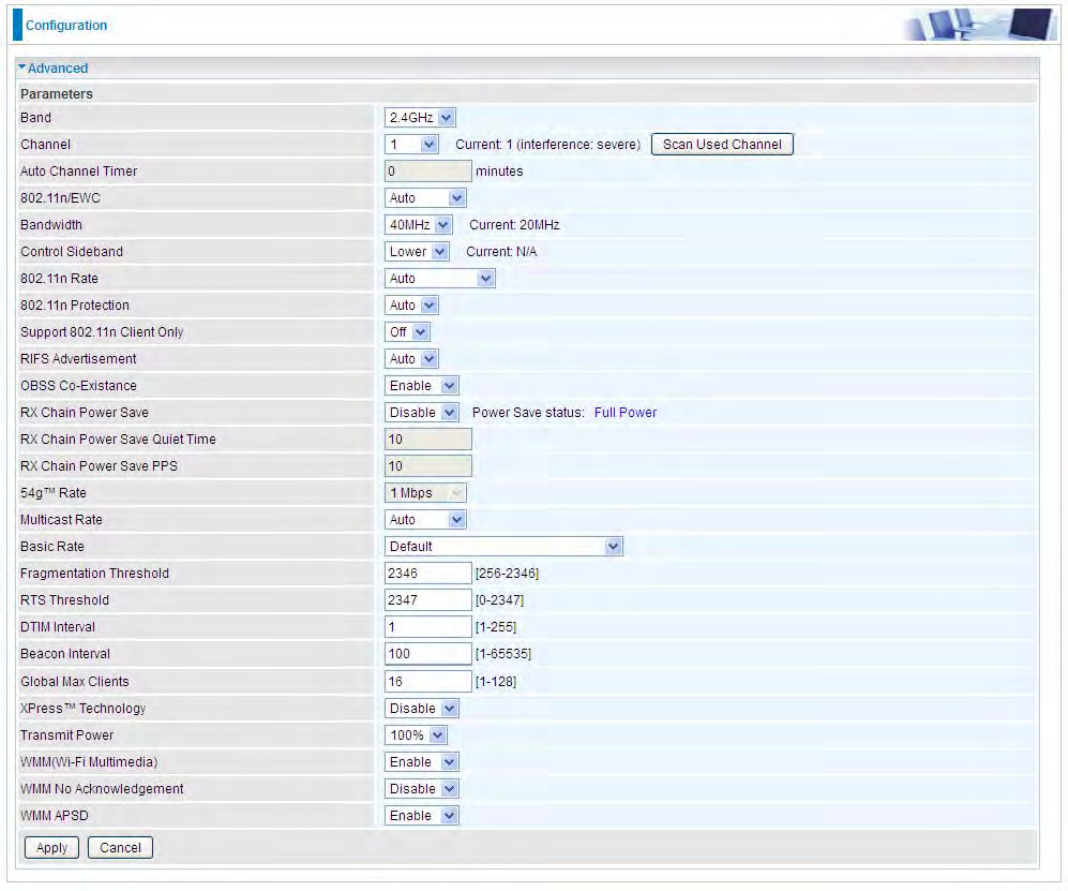Click the Global Max Clients field

(428, 681)
